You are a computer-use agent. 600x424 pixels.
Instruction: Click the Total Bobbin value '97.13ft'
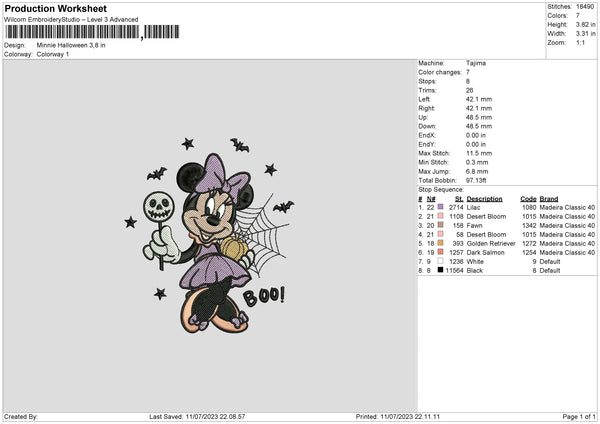pyautogui.click(x=476, y=181)
